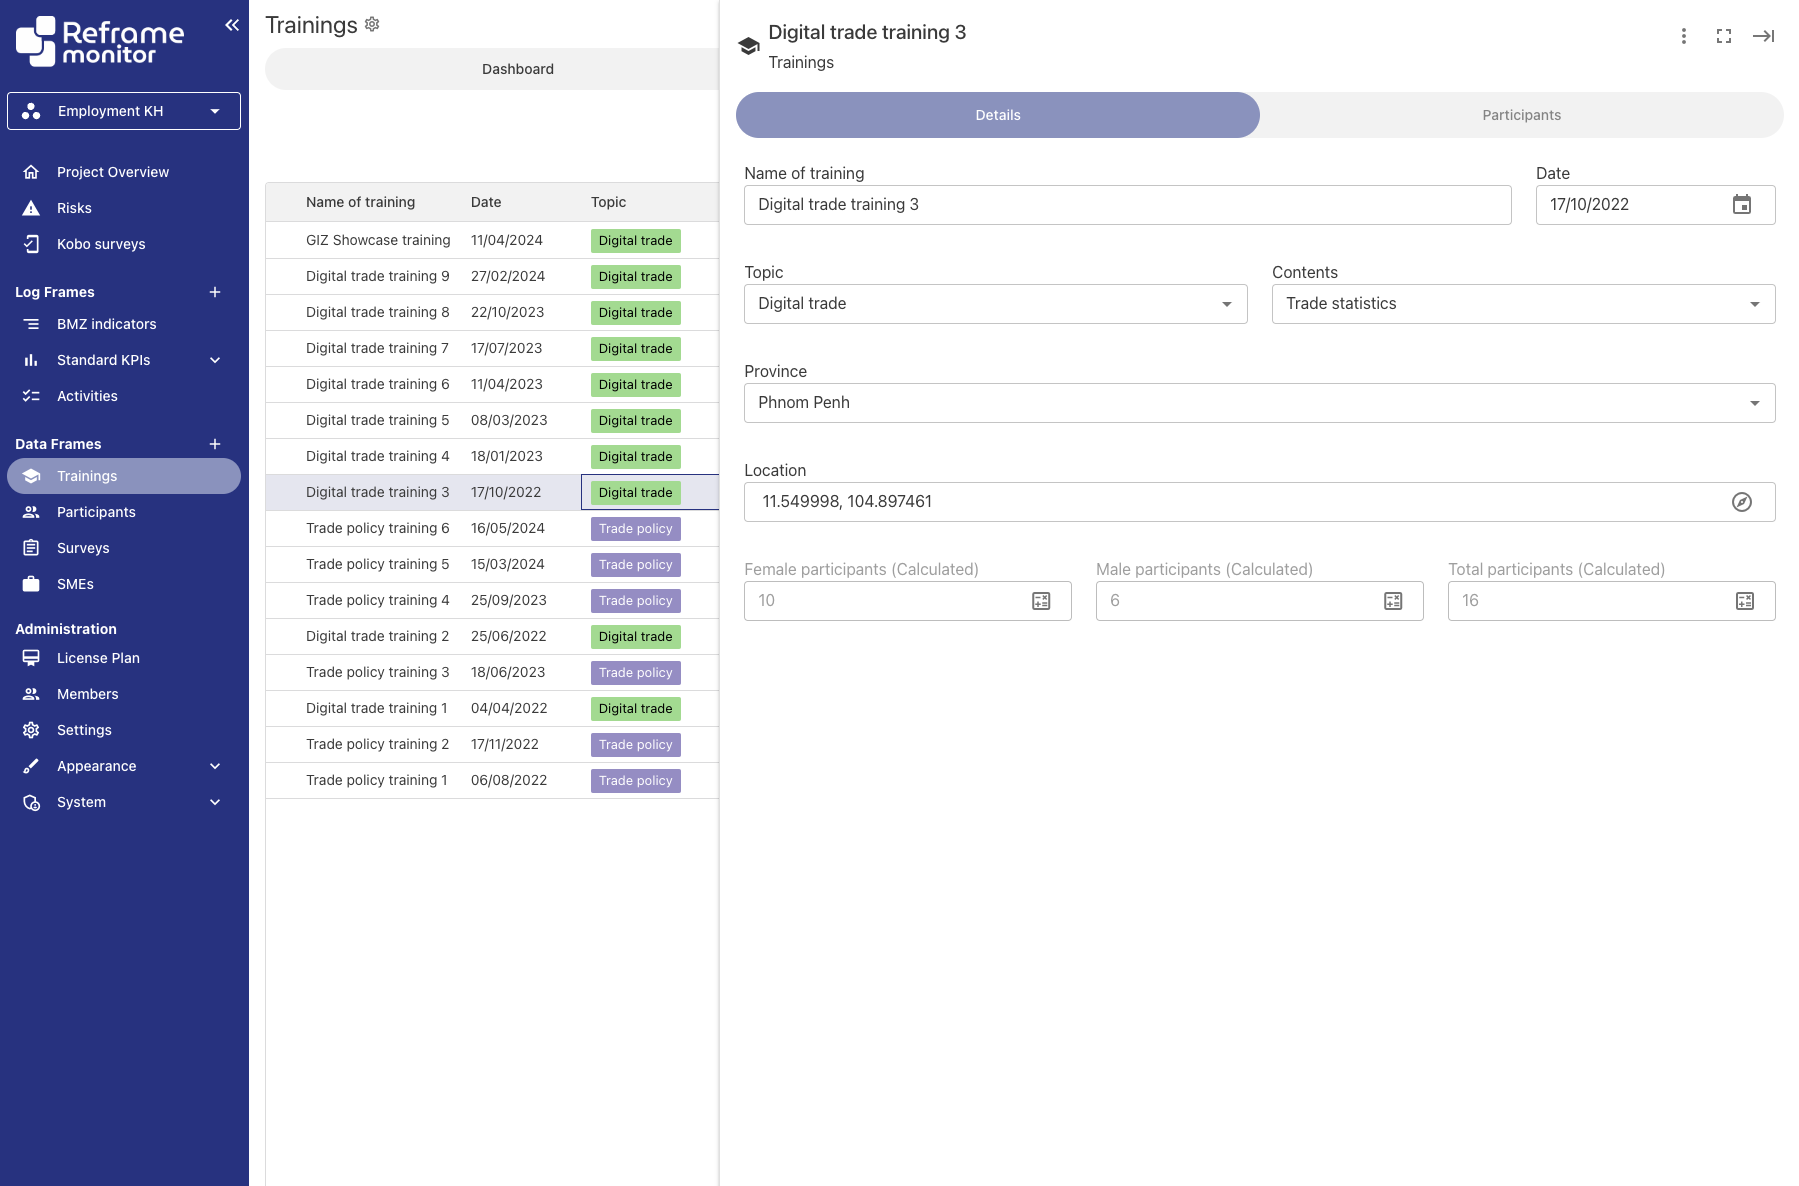1799x1186 pixels.
Task: Expand detail panel to fullscreen
Action: click(1724, 36)
